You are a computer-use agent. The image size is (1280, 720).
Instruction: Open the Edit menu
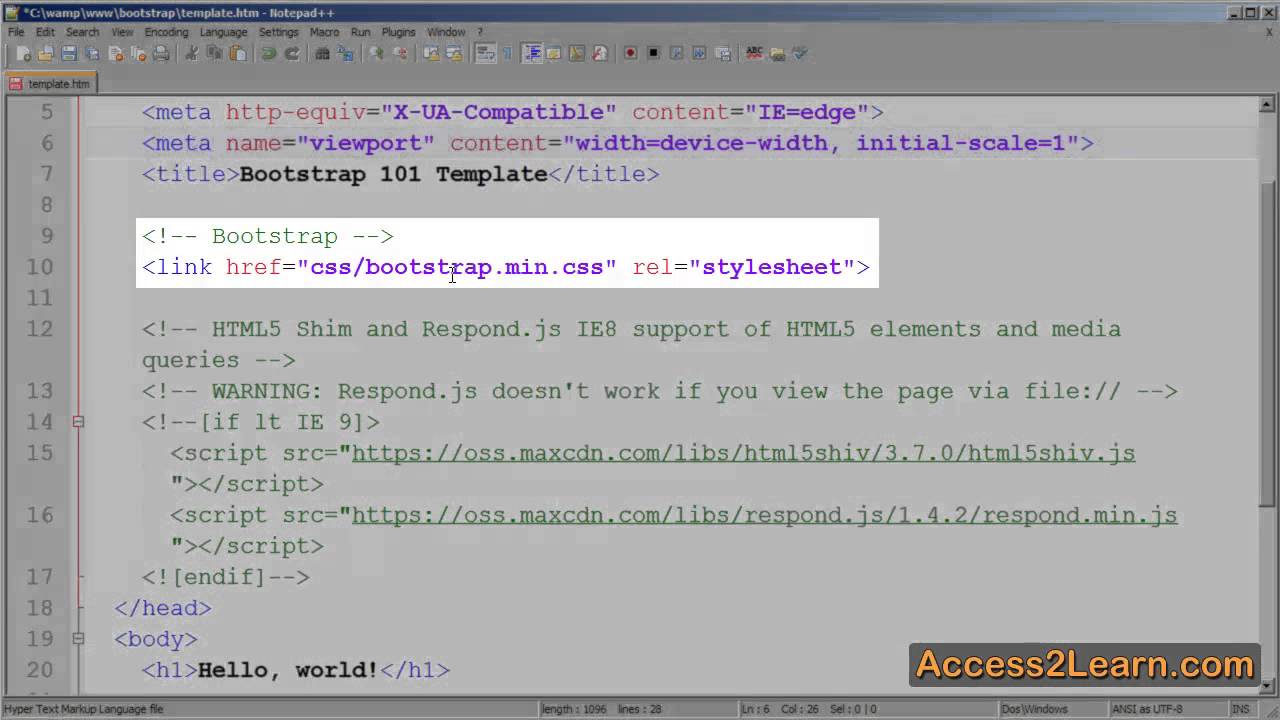(45, 32)
